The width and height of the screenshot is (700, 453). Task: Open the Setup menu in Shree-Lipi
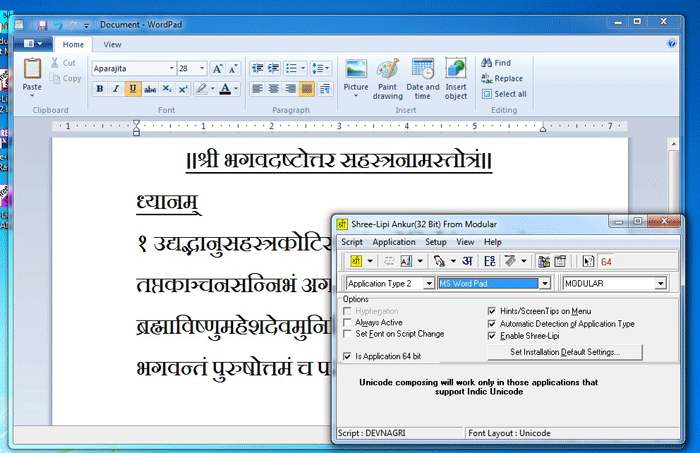(x=436, y=242)
